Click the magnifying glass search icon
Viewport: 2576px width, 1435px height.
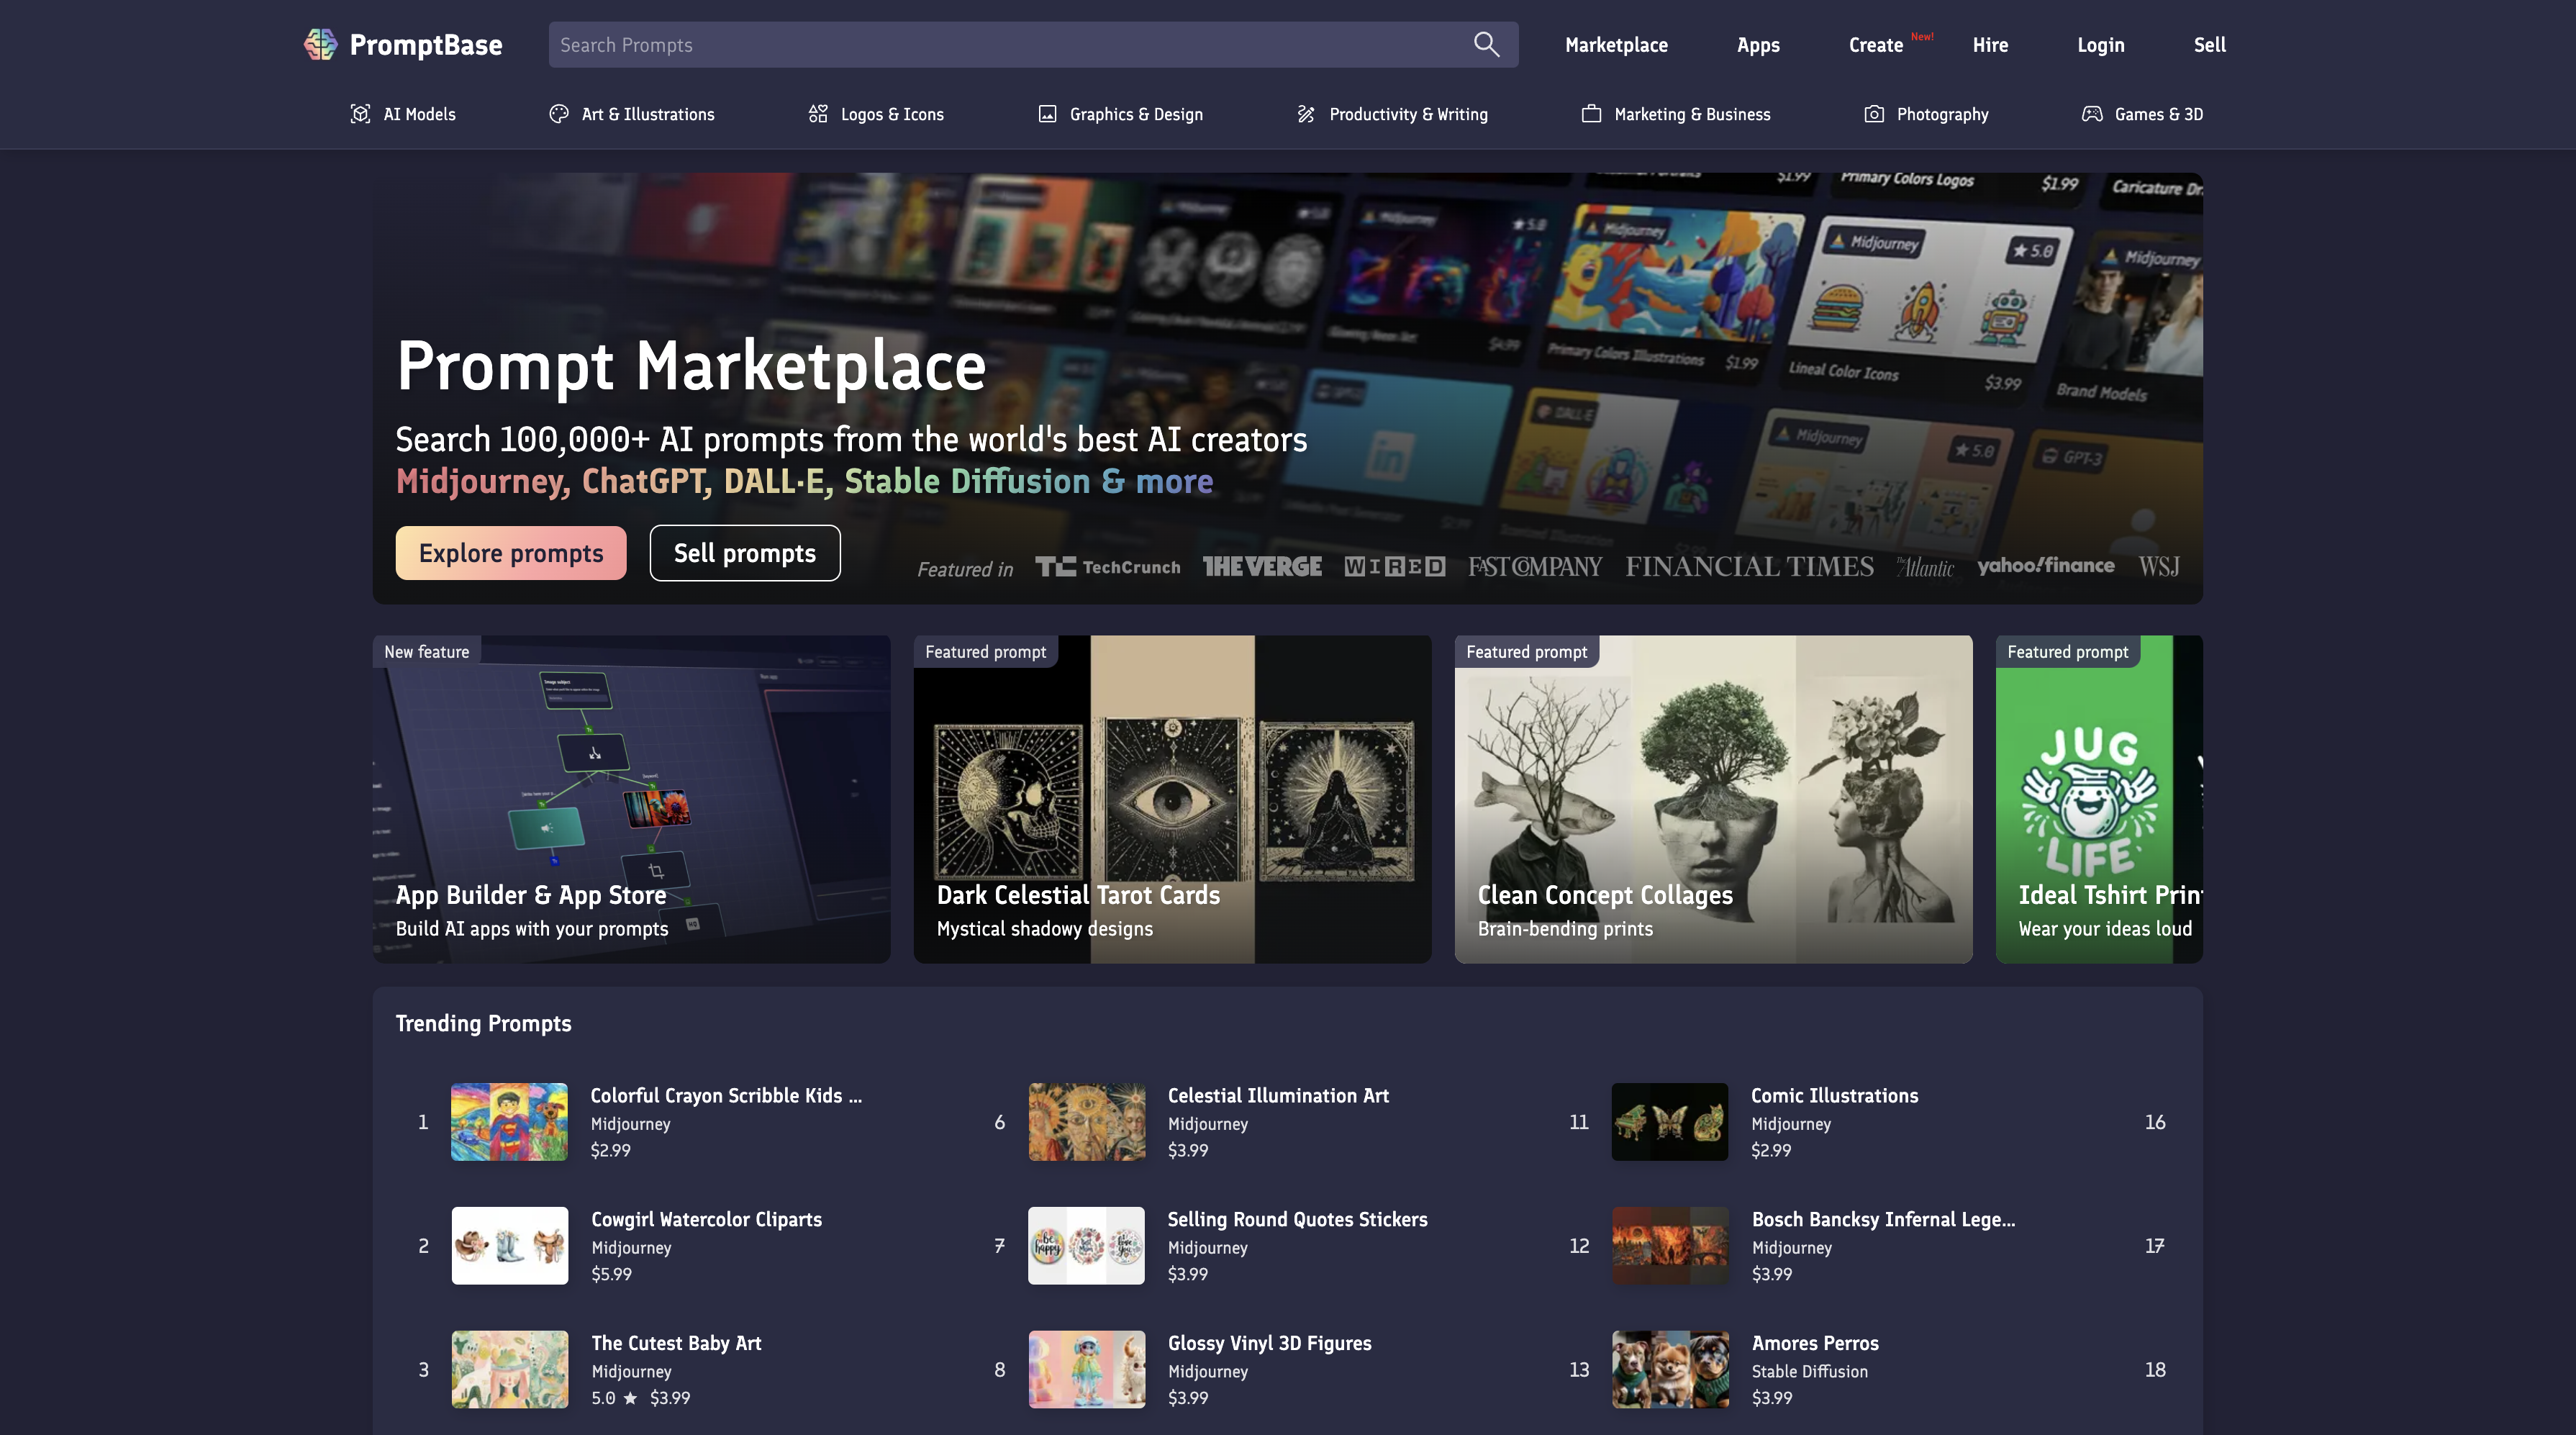click(1486, 44)
